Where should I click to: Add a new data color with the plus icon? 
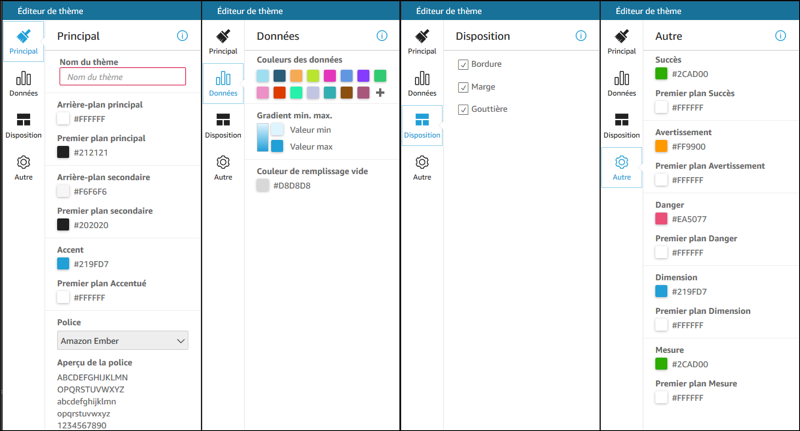pos(380,93)
